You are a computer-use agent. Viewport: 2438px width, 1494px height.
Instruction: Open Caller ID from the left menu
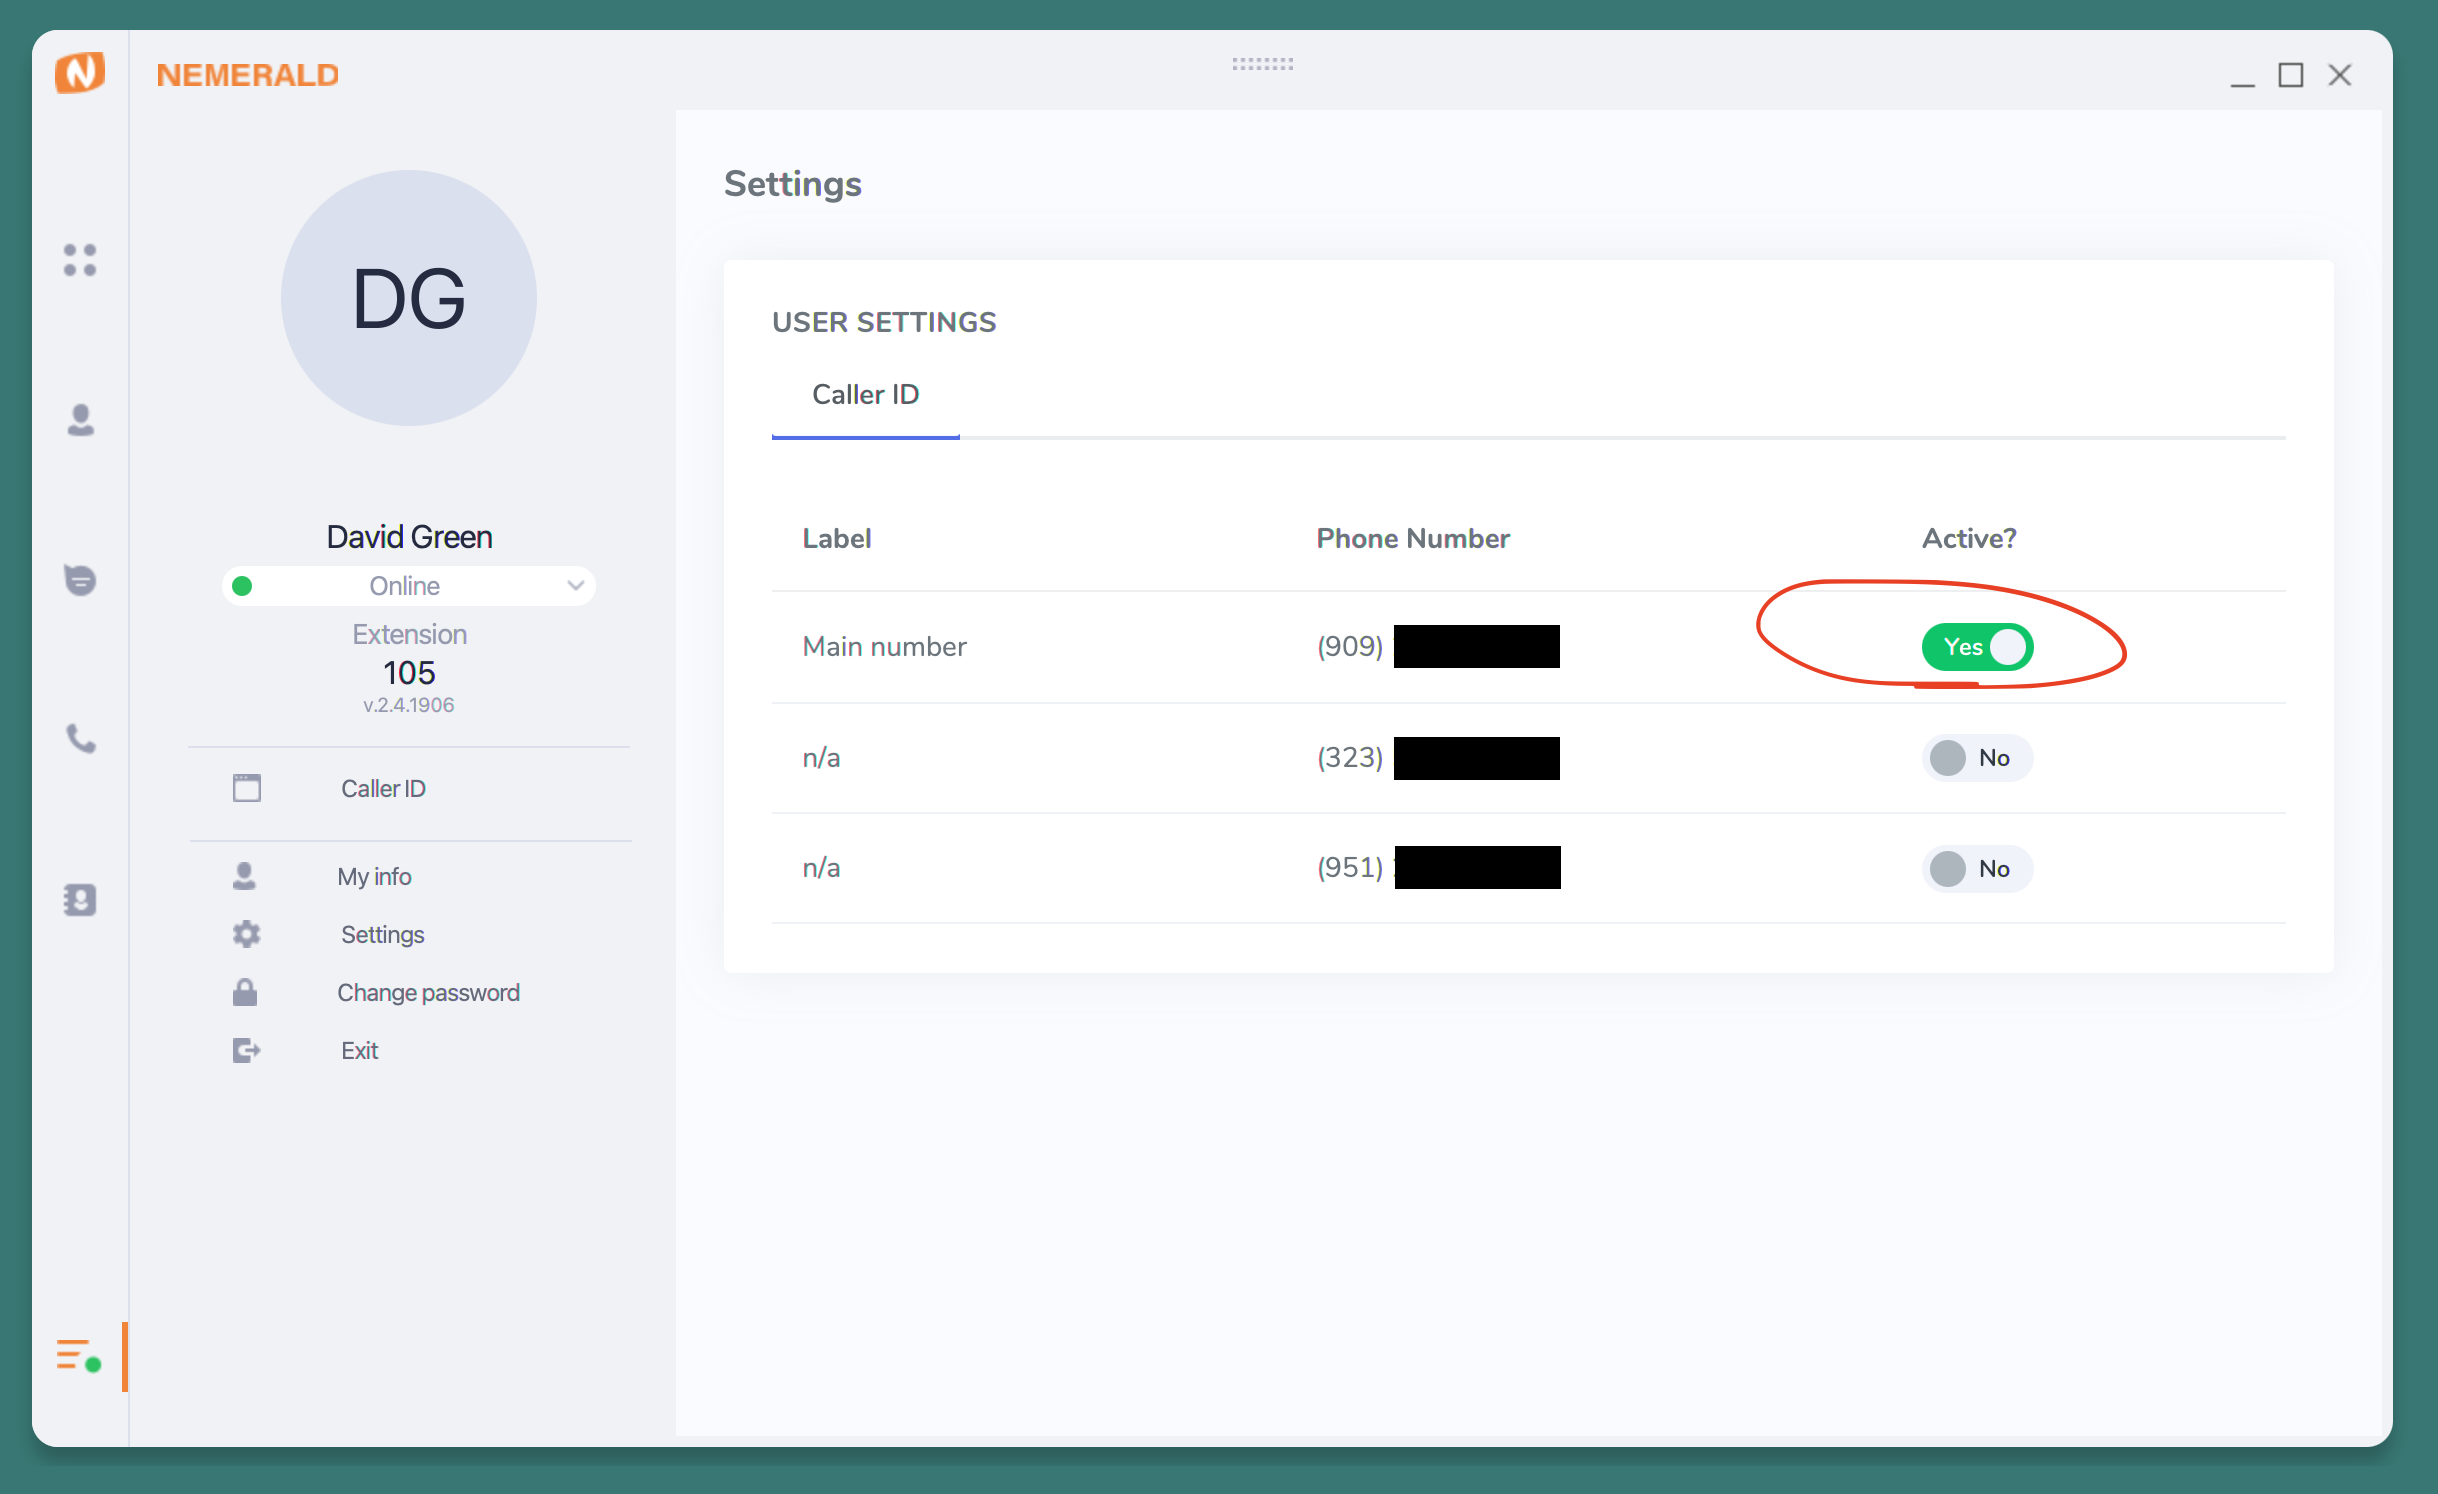(383, 789)
